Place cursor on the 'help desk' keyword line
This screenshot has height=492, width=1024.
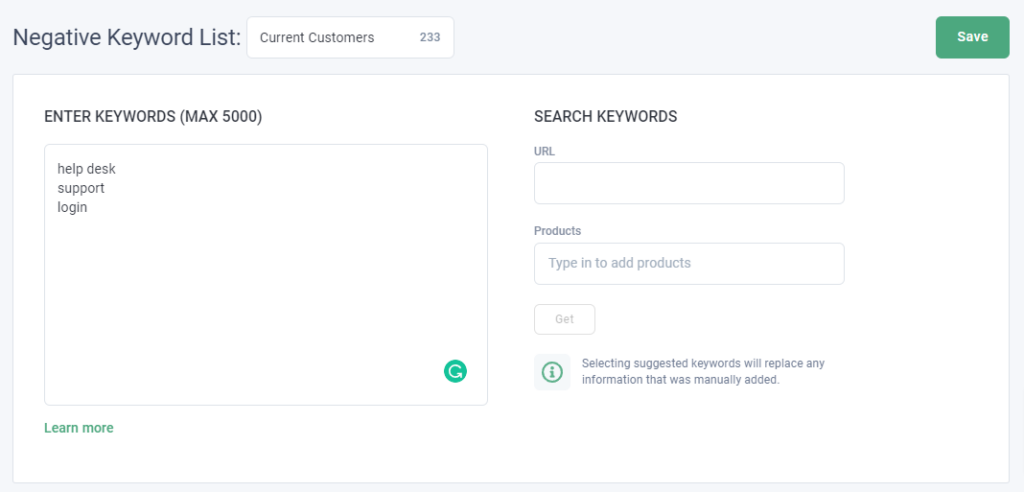86,169
